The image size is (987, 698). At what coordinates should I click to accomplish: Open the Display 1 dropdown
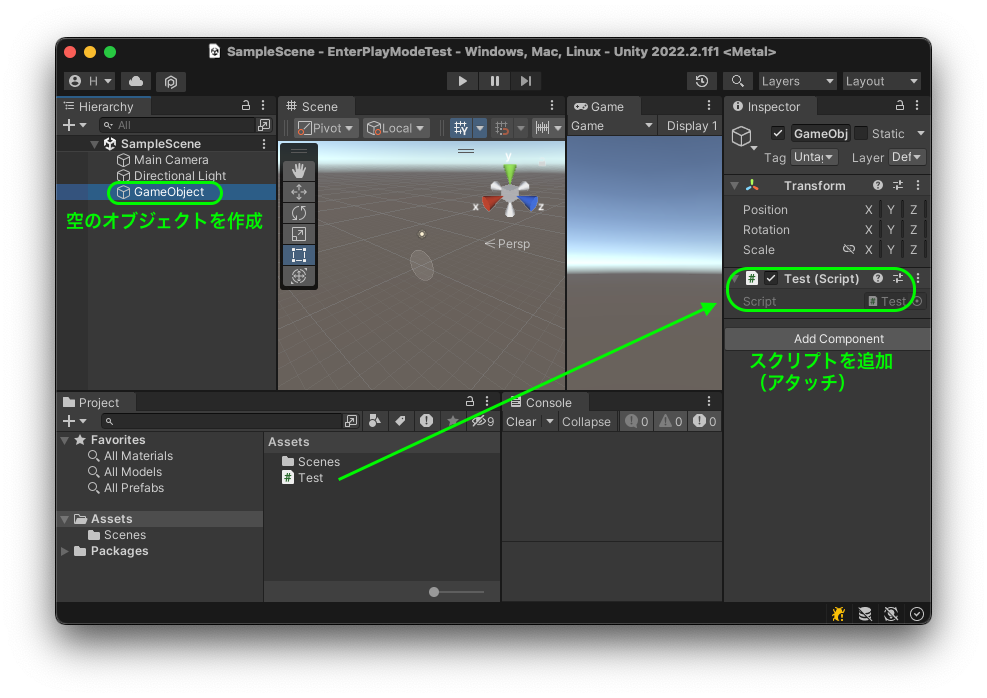(691, 126)
